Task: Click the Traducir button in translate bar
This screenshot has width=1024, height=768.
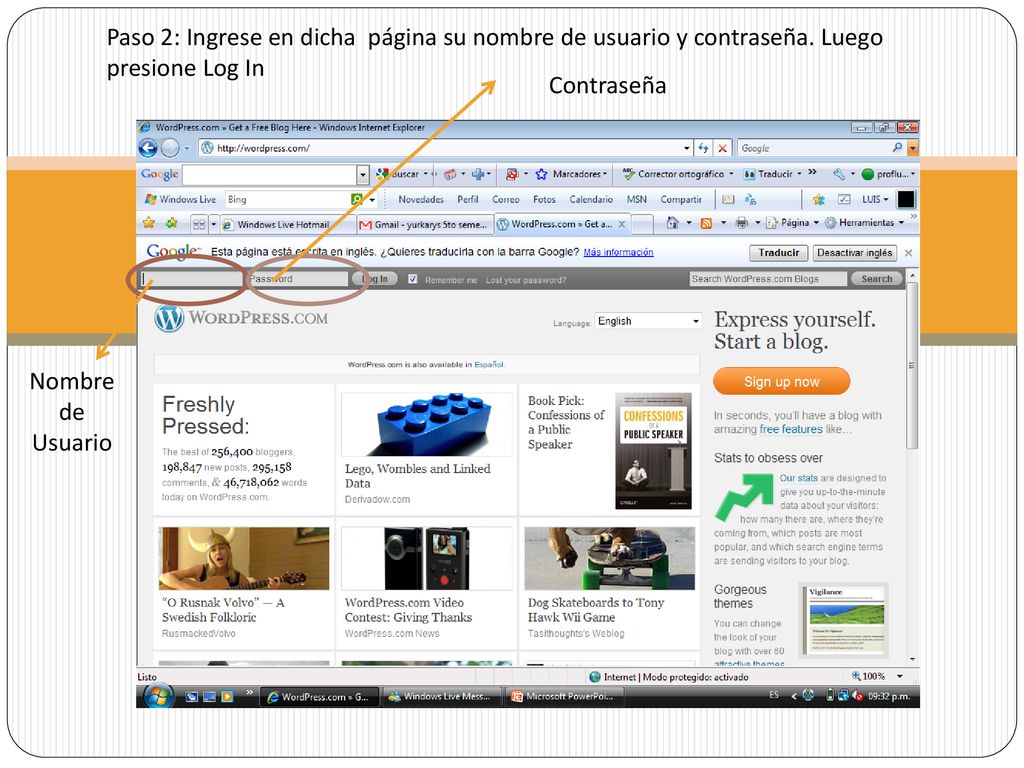Action: 778,253
